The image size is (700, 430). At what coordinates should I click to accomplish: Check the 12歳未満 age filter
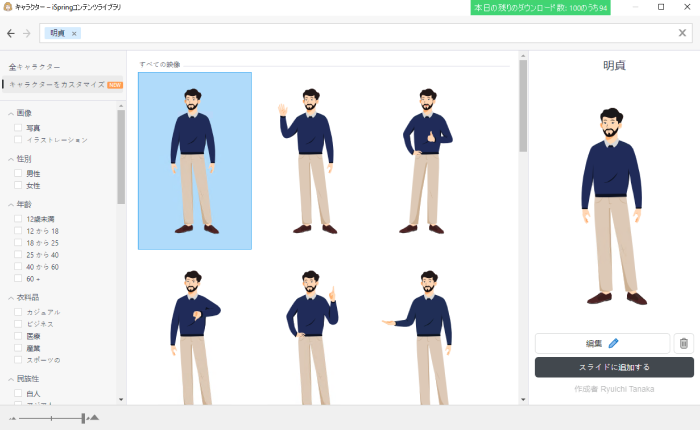[x=18, y=219]
